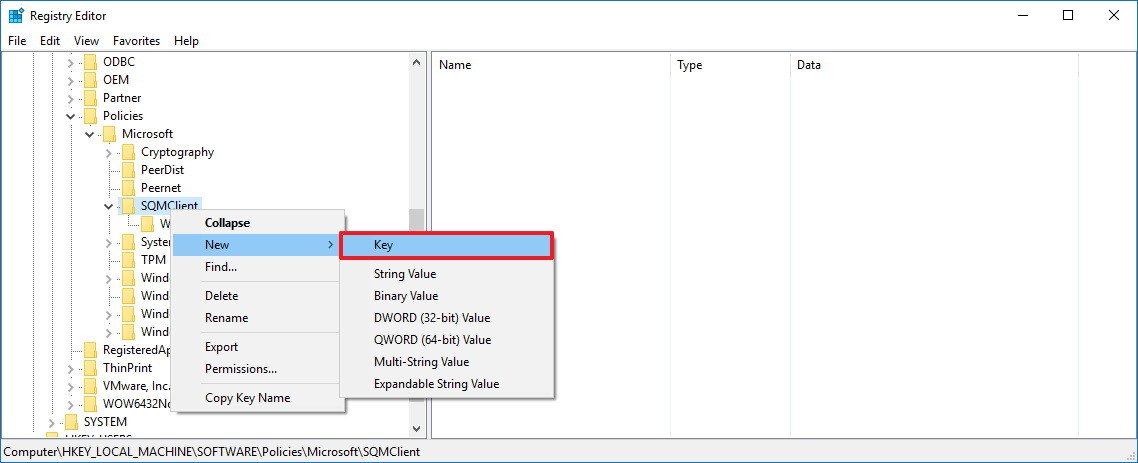1138x463 pixels.
Task: Click the OEM folder icon
Action: coord(90,80)
